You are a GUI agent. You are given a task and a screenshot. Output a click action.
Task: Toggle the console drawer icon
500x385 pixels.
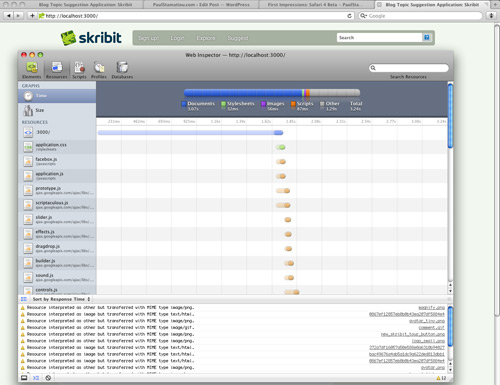point(36,378)
